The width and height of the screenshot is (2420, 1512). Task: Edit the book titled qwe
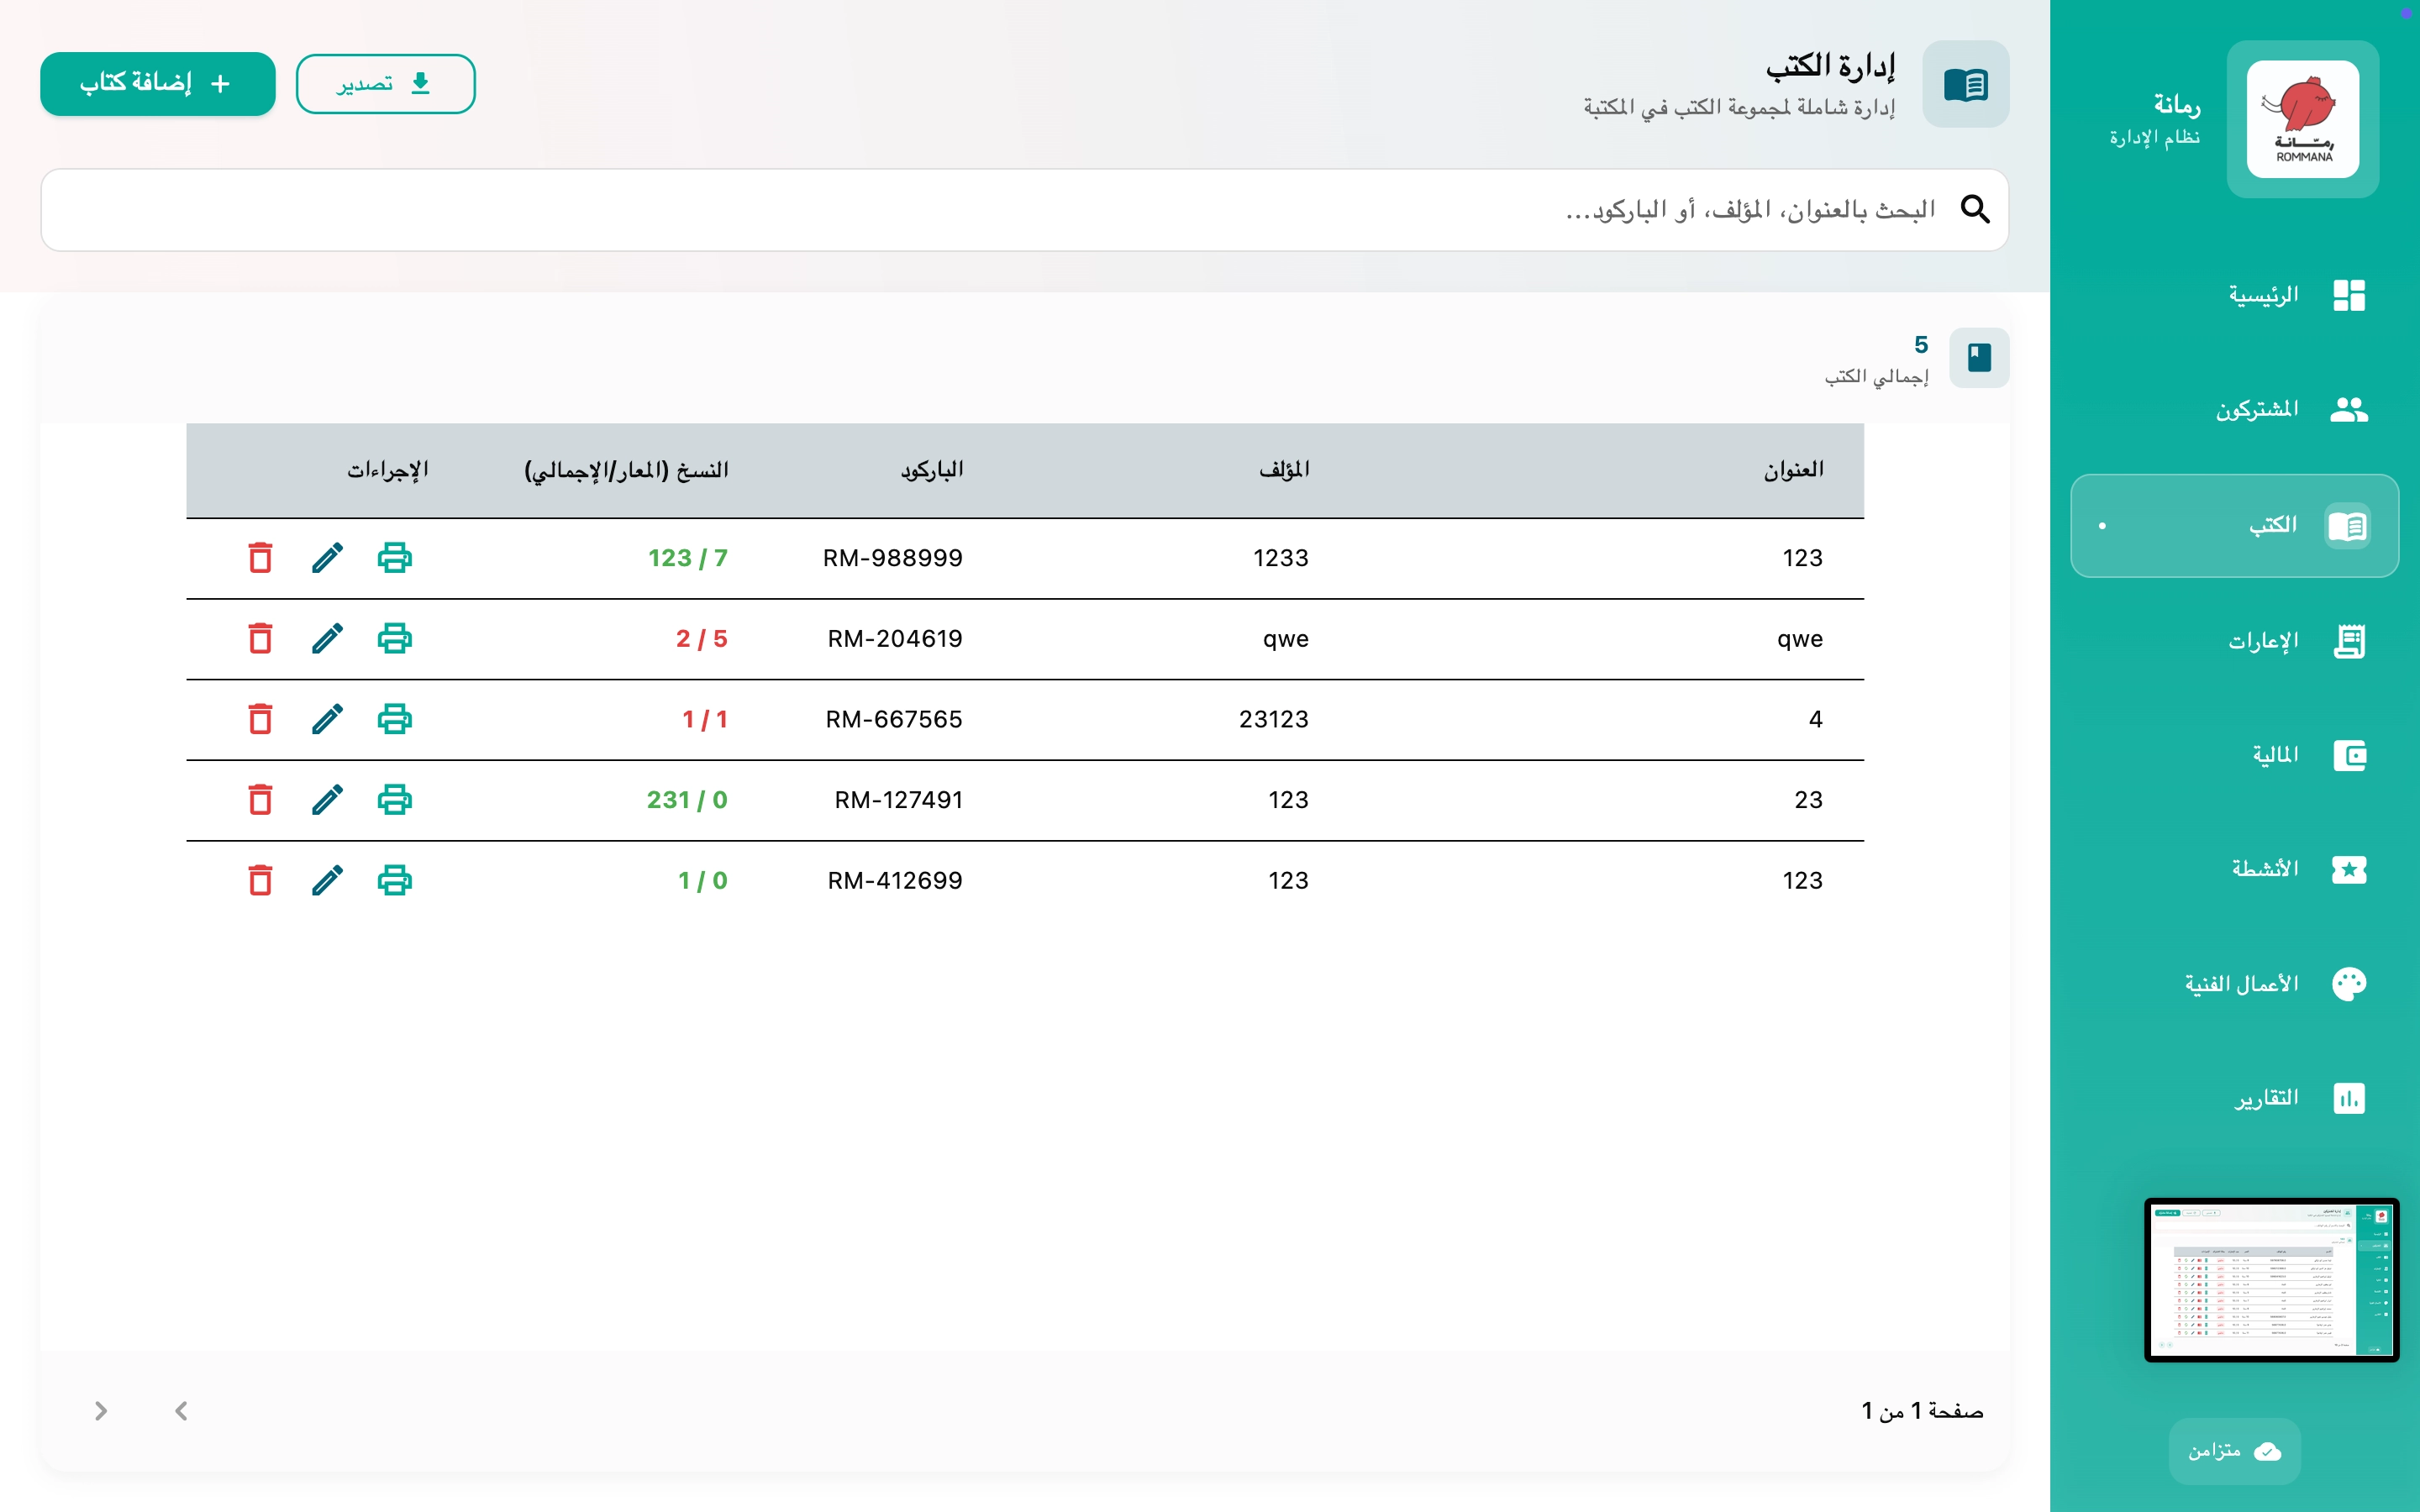click(x=327, y=638)
